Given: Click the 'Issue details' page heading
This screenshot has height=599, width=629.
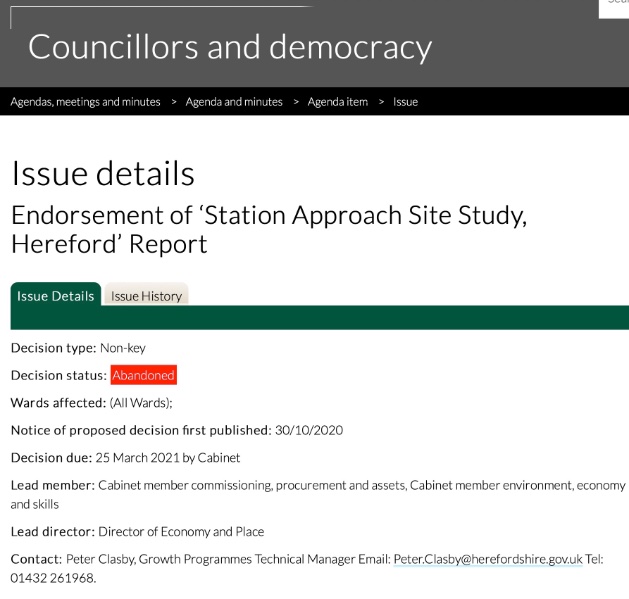Looking at the screenshot, I should point(102,173).
